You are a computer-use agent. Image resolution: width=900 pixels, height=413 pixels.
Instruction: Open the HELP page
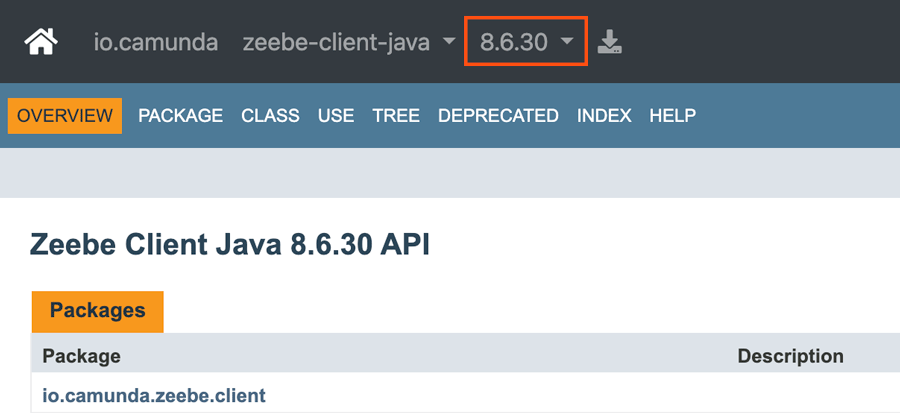[672, 116]
